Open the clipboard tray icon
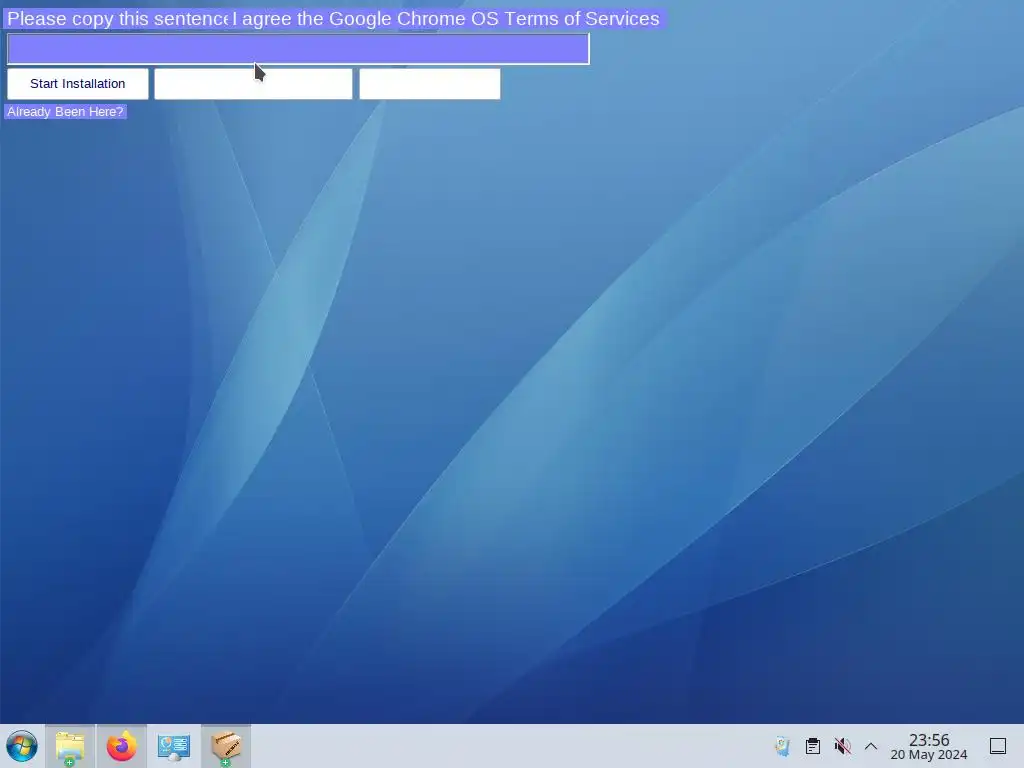 tap(812, 746)
